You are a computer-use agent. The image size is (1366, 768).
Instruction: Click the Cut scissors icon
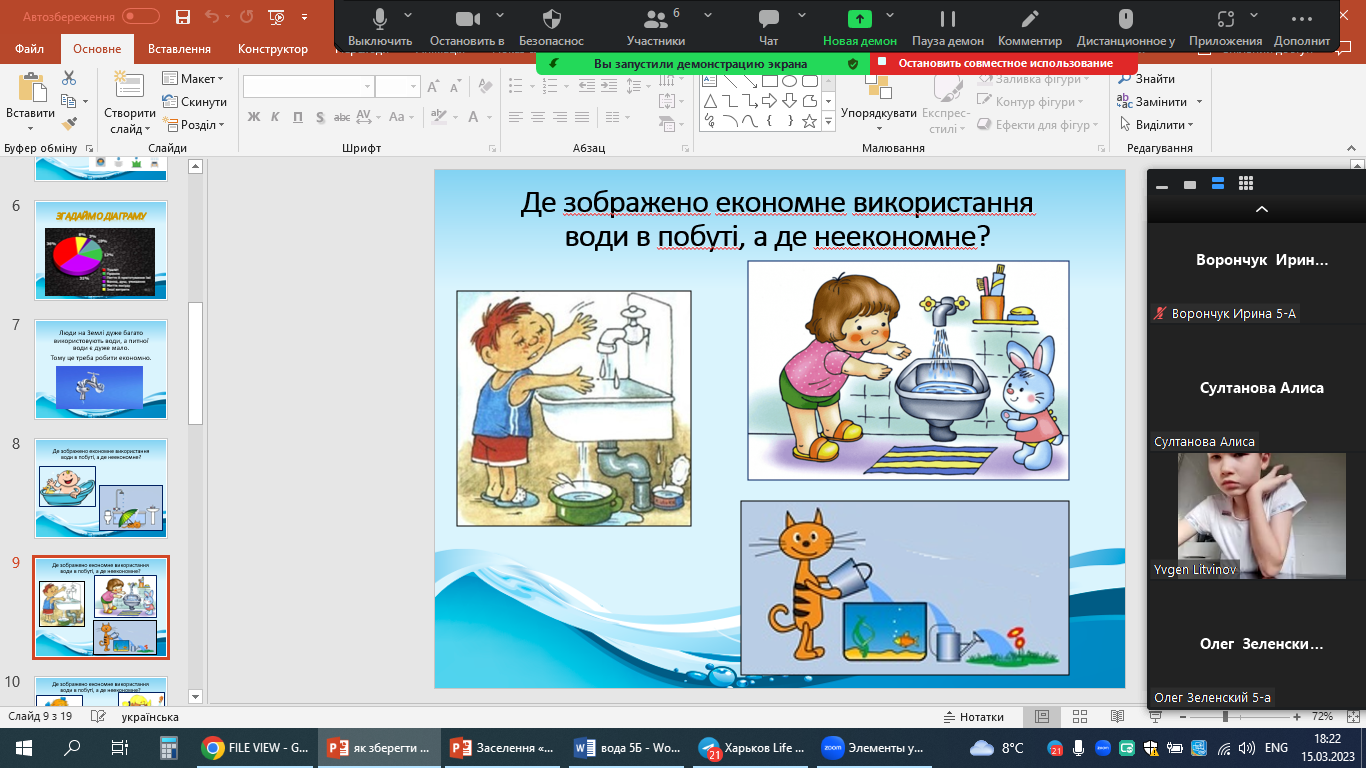pos(69,79)
